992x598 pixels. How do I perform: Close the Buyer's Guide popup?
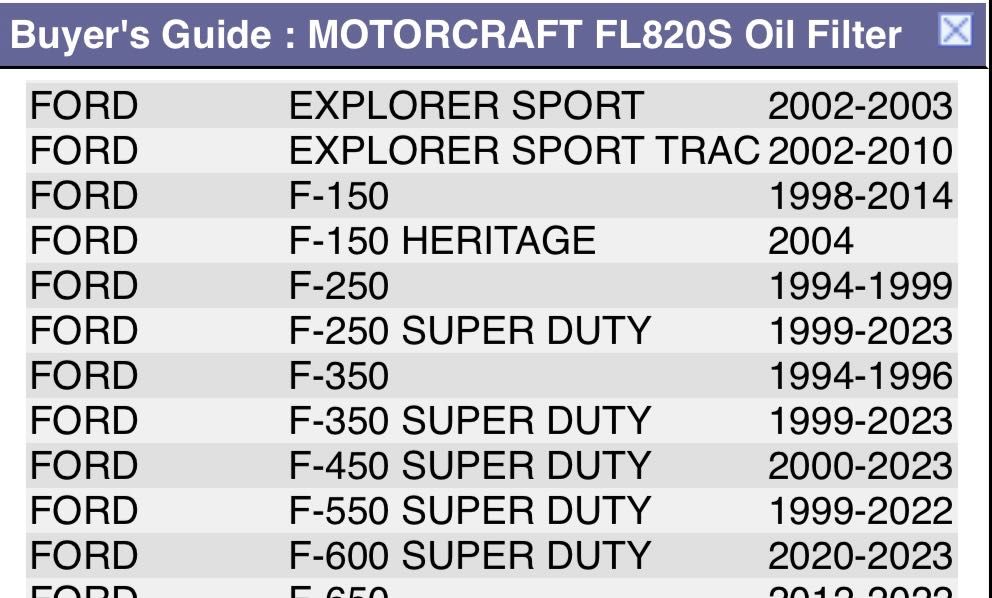(x=956, y=31)
